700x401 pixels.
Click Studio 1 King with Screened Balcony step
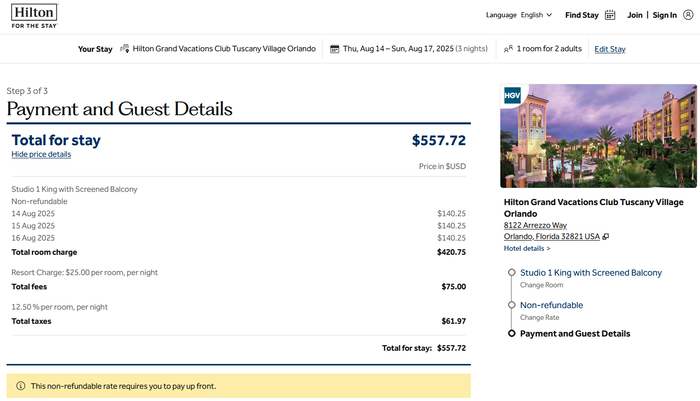[x=591, y=272]
